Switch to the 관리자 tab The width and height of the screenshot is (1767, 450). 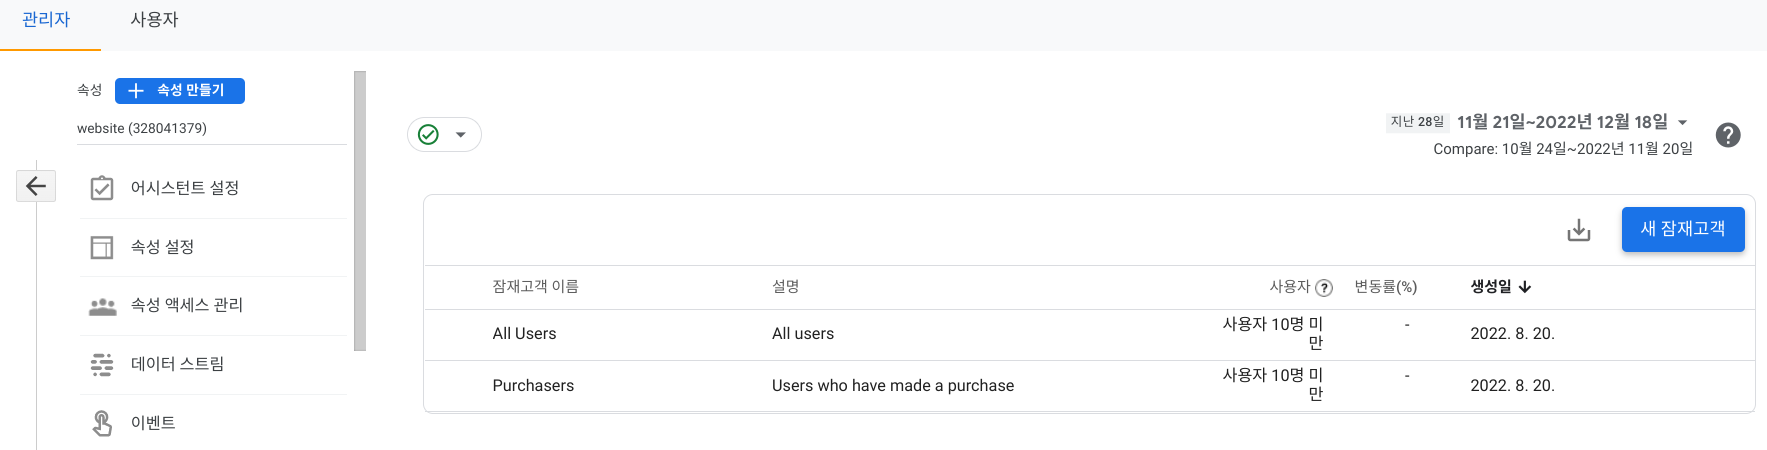pos(46,20)
